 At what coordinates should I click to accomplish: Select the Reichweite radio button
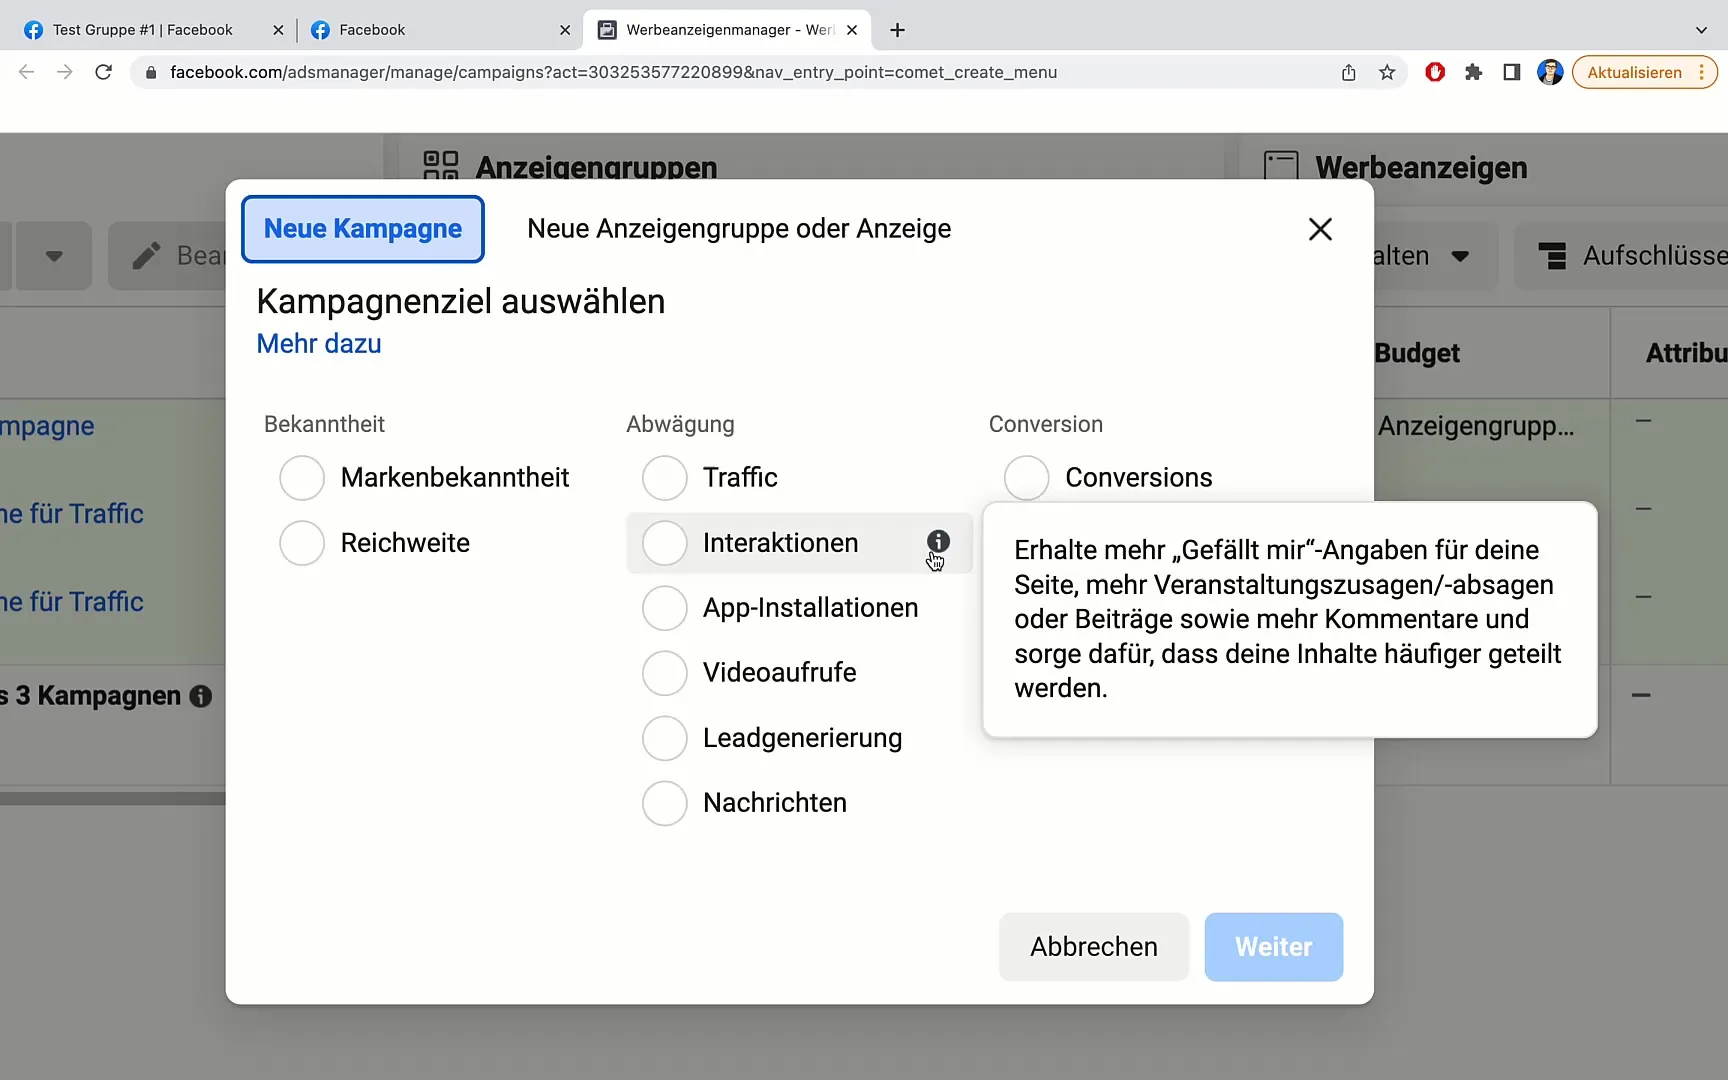coord(302,543)
